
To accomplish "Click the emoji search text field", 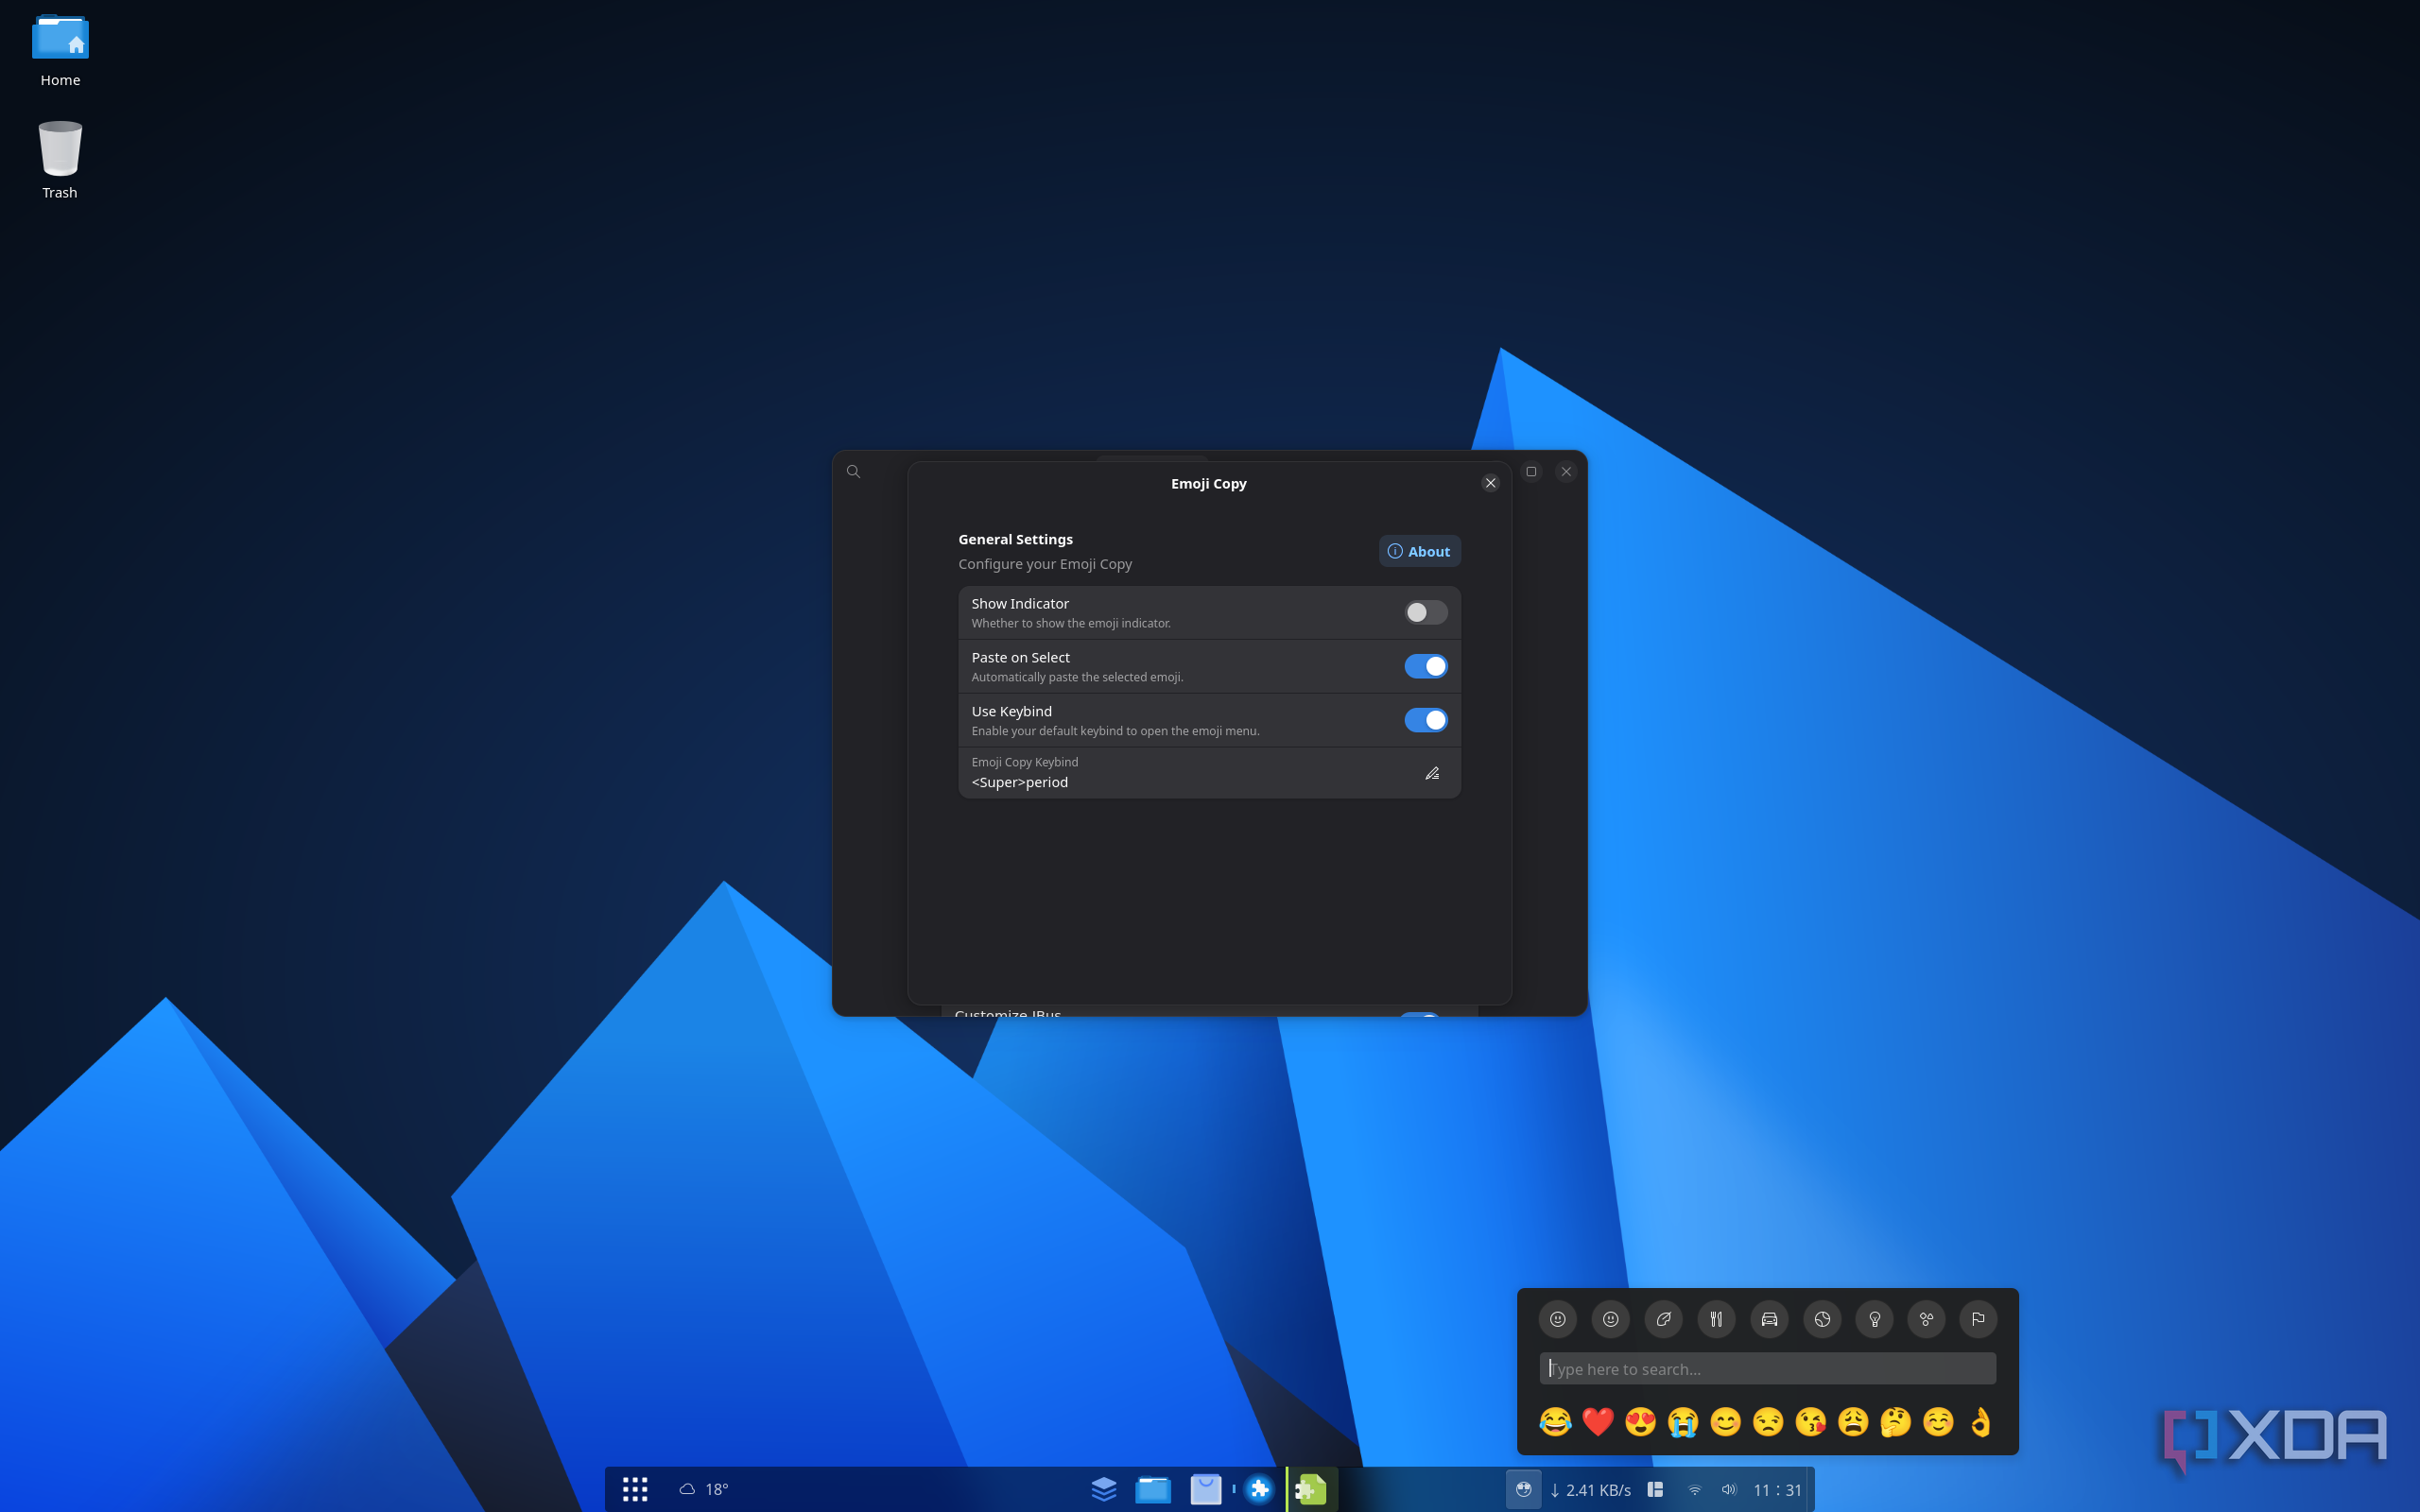I will tap(1767, 1369).
